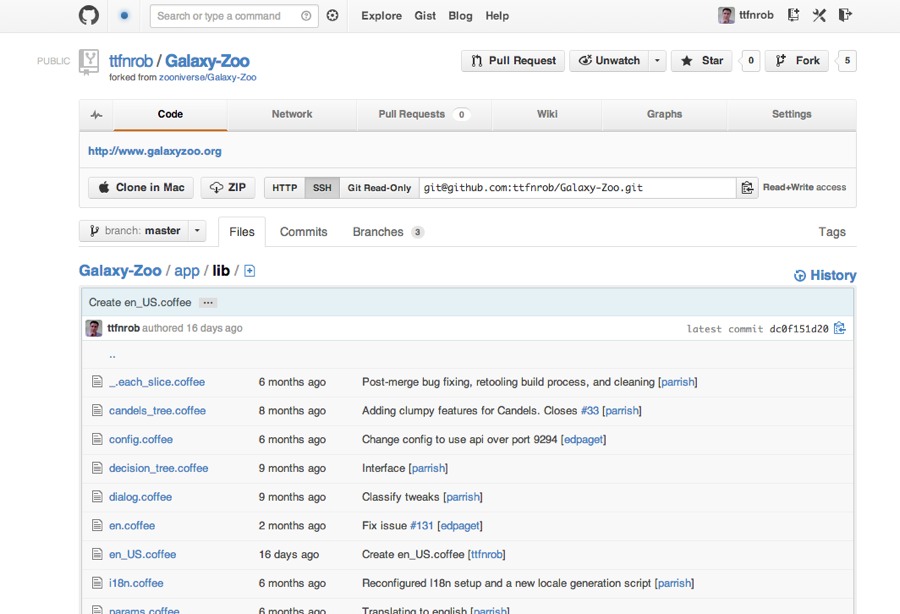Select the HTTP clone protocol
Screen dimensions: 900x614
coord(284,188)
